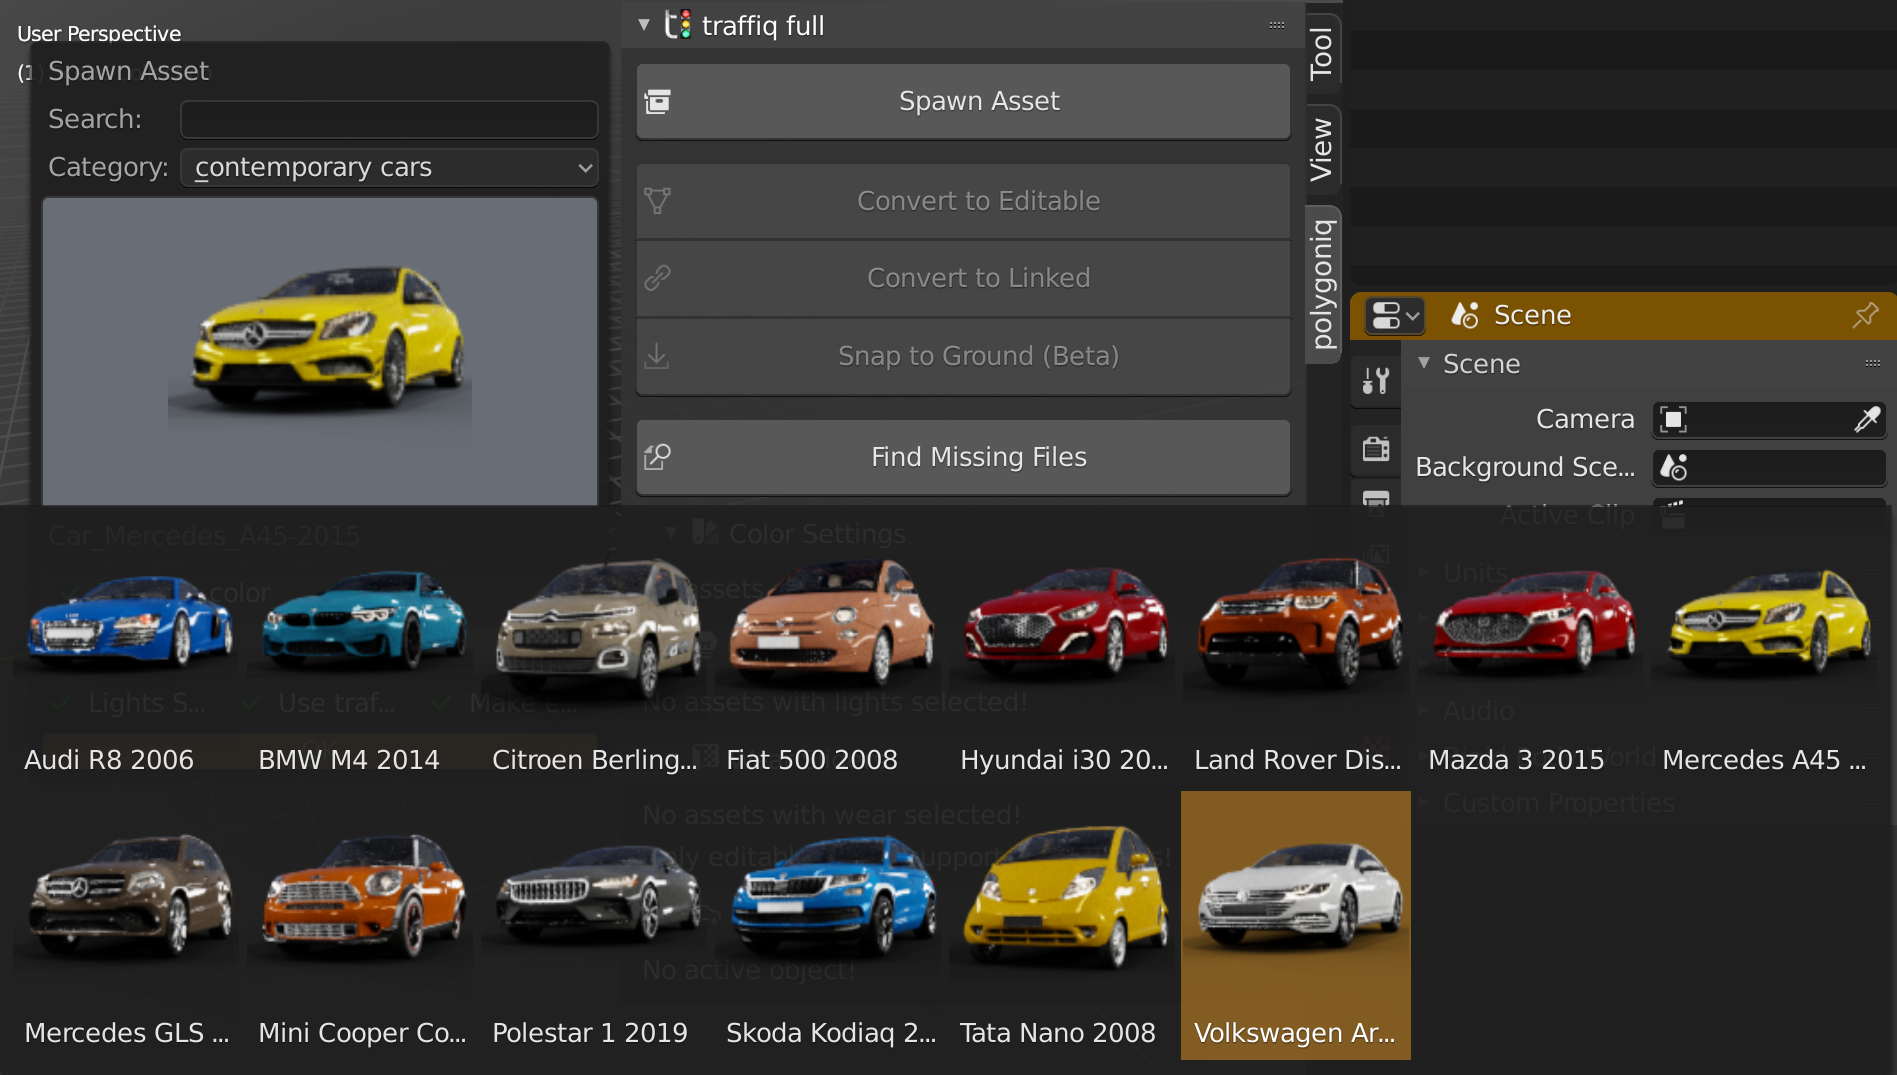Open the Category dropdown showing contemporary cars
The width and height of the screenshot is (1897, 1075).
click(x=388, y=167)
